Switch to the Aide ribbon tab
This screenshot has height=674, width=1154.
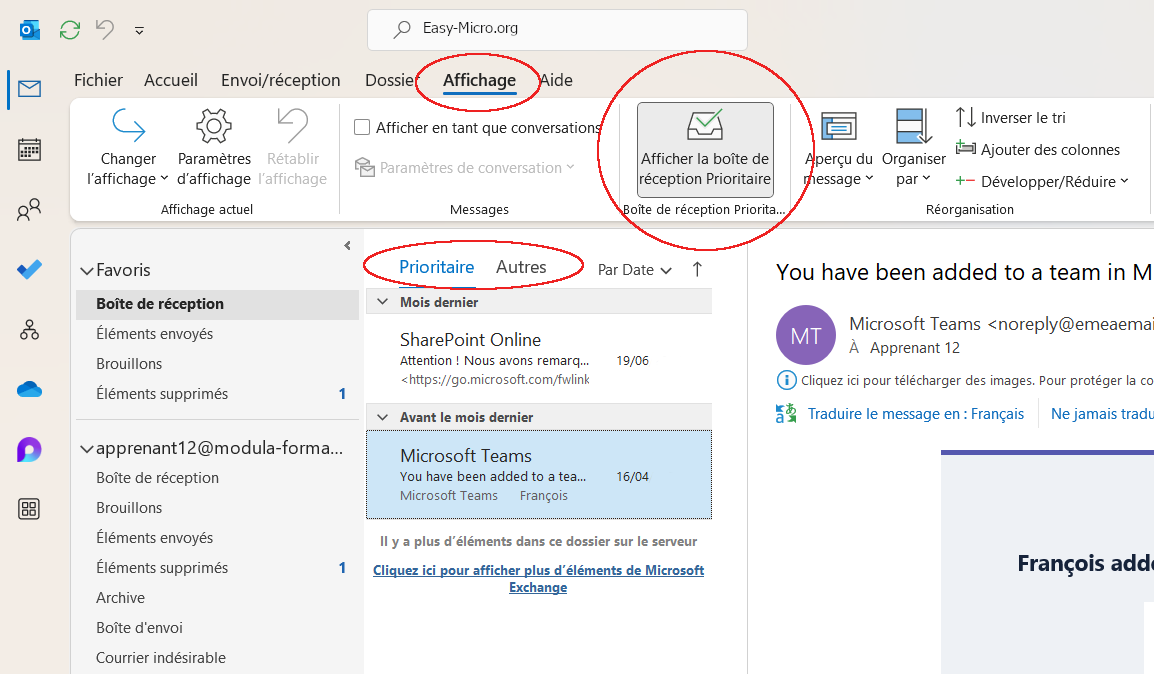[x=556, y=80]
